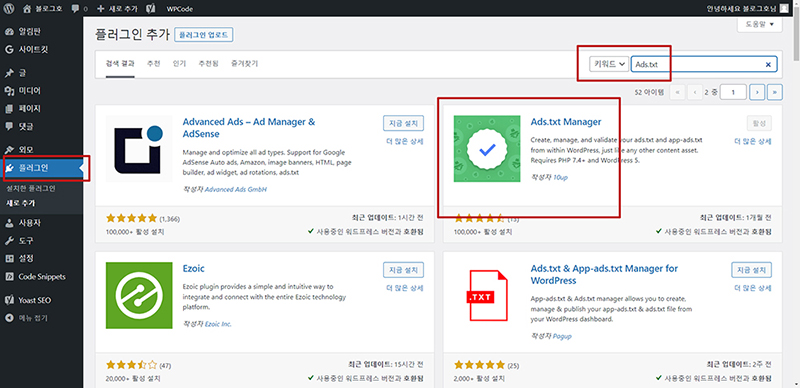Viewport: 800px width, 388px height.
Task: Click the Ads.txt Manager plugin thumbnail
Action: [487, 149]
